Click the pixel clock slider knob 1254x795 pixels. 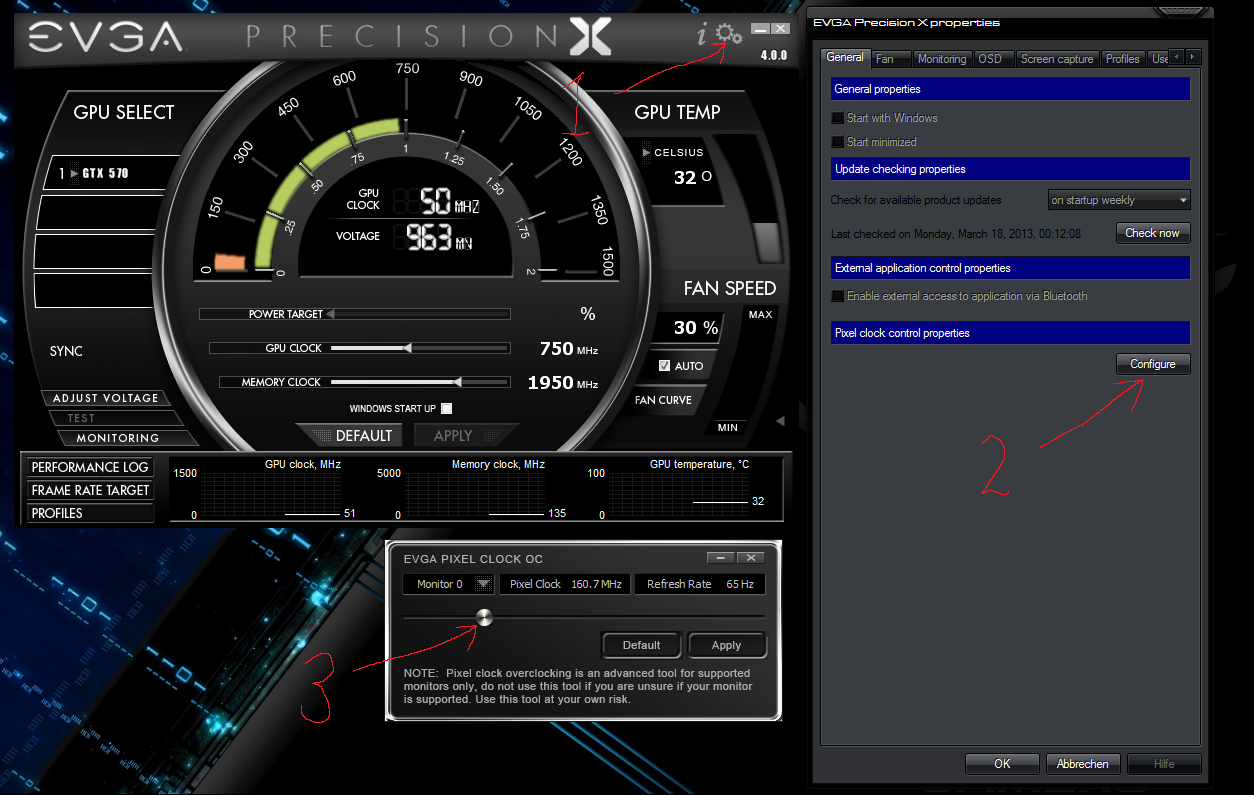tap(485, 617)
